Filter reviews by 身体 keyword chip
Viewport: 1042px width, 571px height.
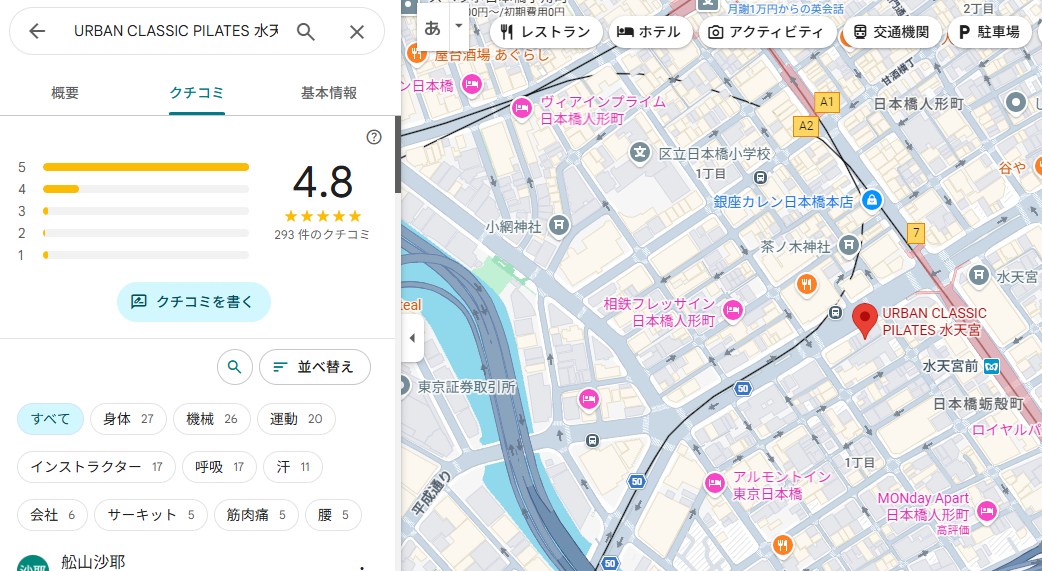coord(128,418)
